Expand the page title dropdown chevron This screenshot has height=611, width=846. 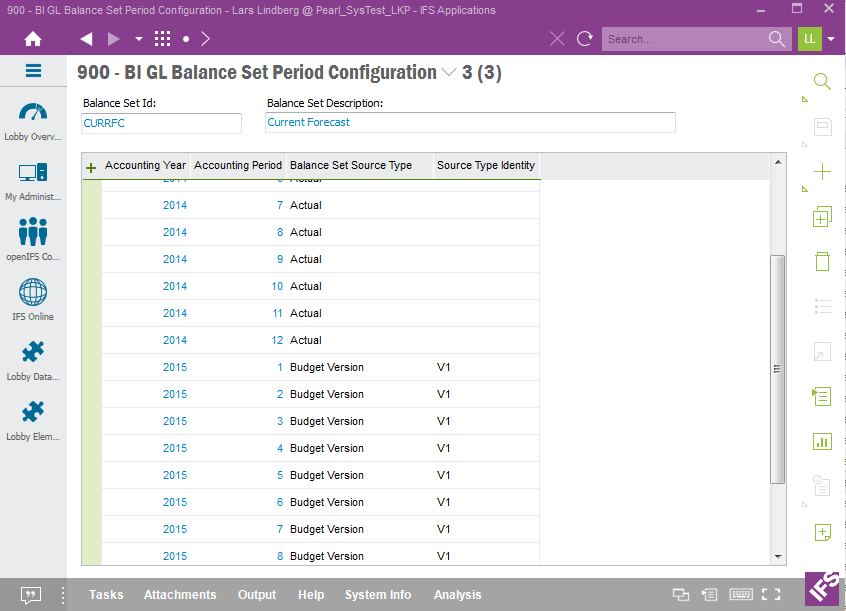coord(449,72)
